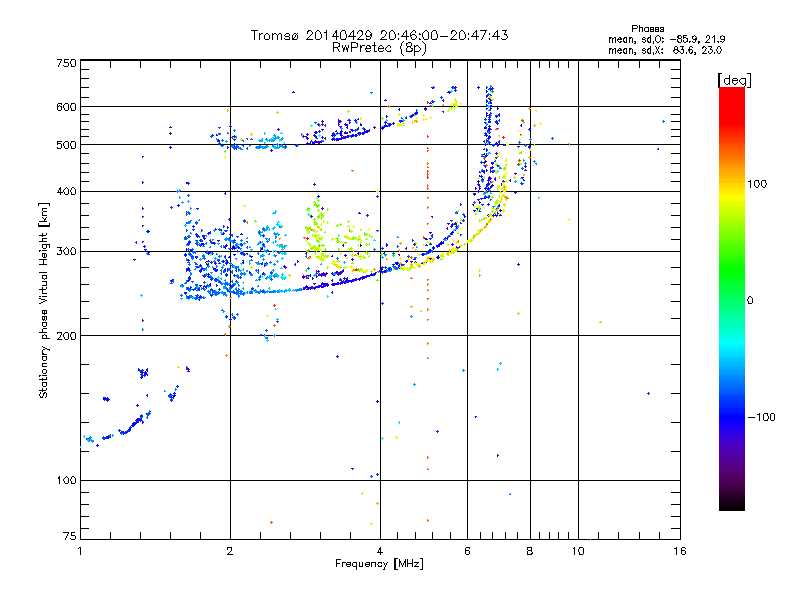Click the y-axis tick label '400'
Viewport: 800px width, 600px height.
pyautogui.click(x=67, y=192)
